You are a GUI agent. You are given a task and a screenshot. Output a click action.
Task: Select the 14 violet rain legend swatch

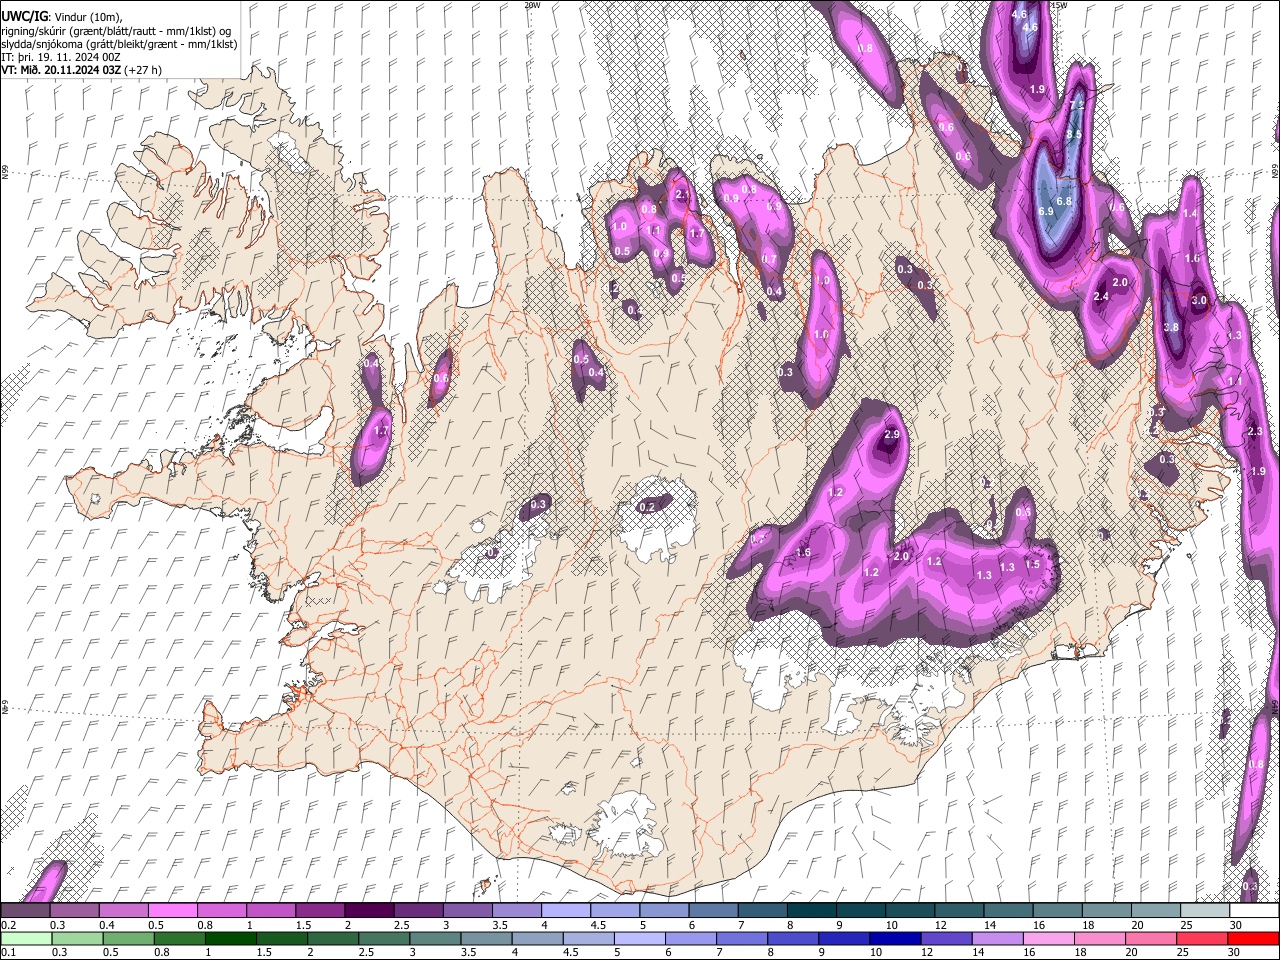[x=998, y=938]
